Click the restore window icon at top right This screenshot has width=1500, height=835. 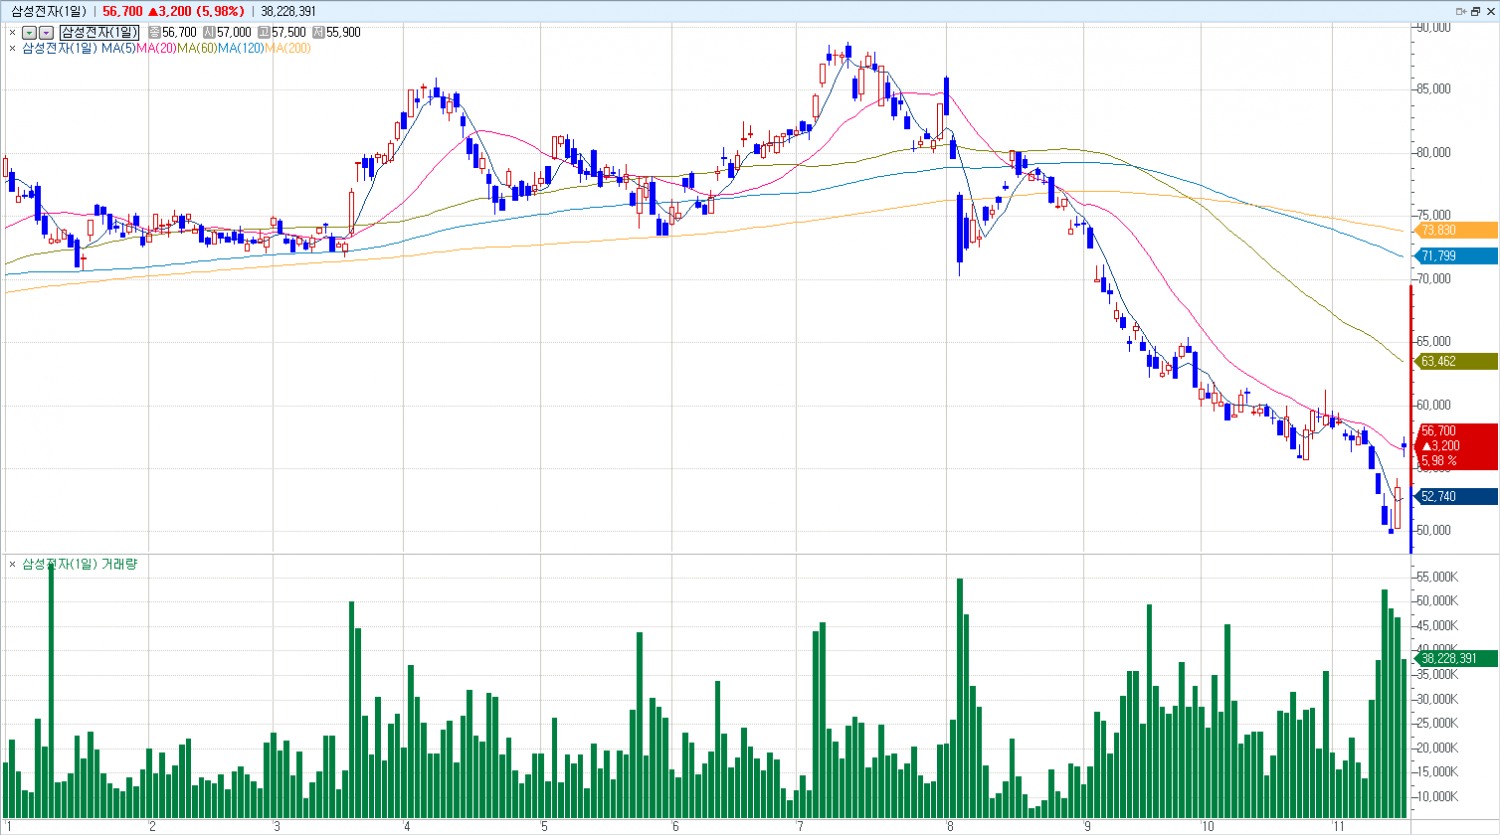tap(1475, 11)
